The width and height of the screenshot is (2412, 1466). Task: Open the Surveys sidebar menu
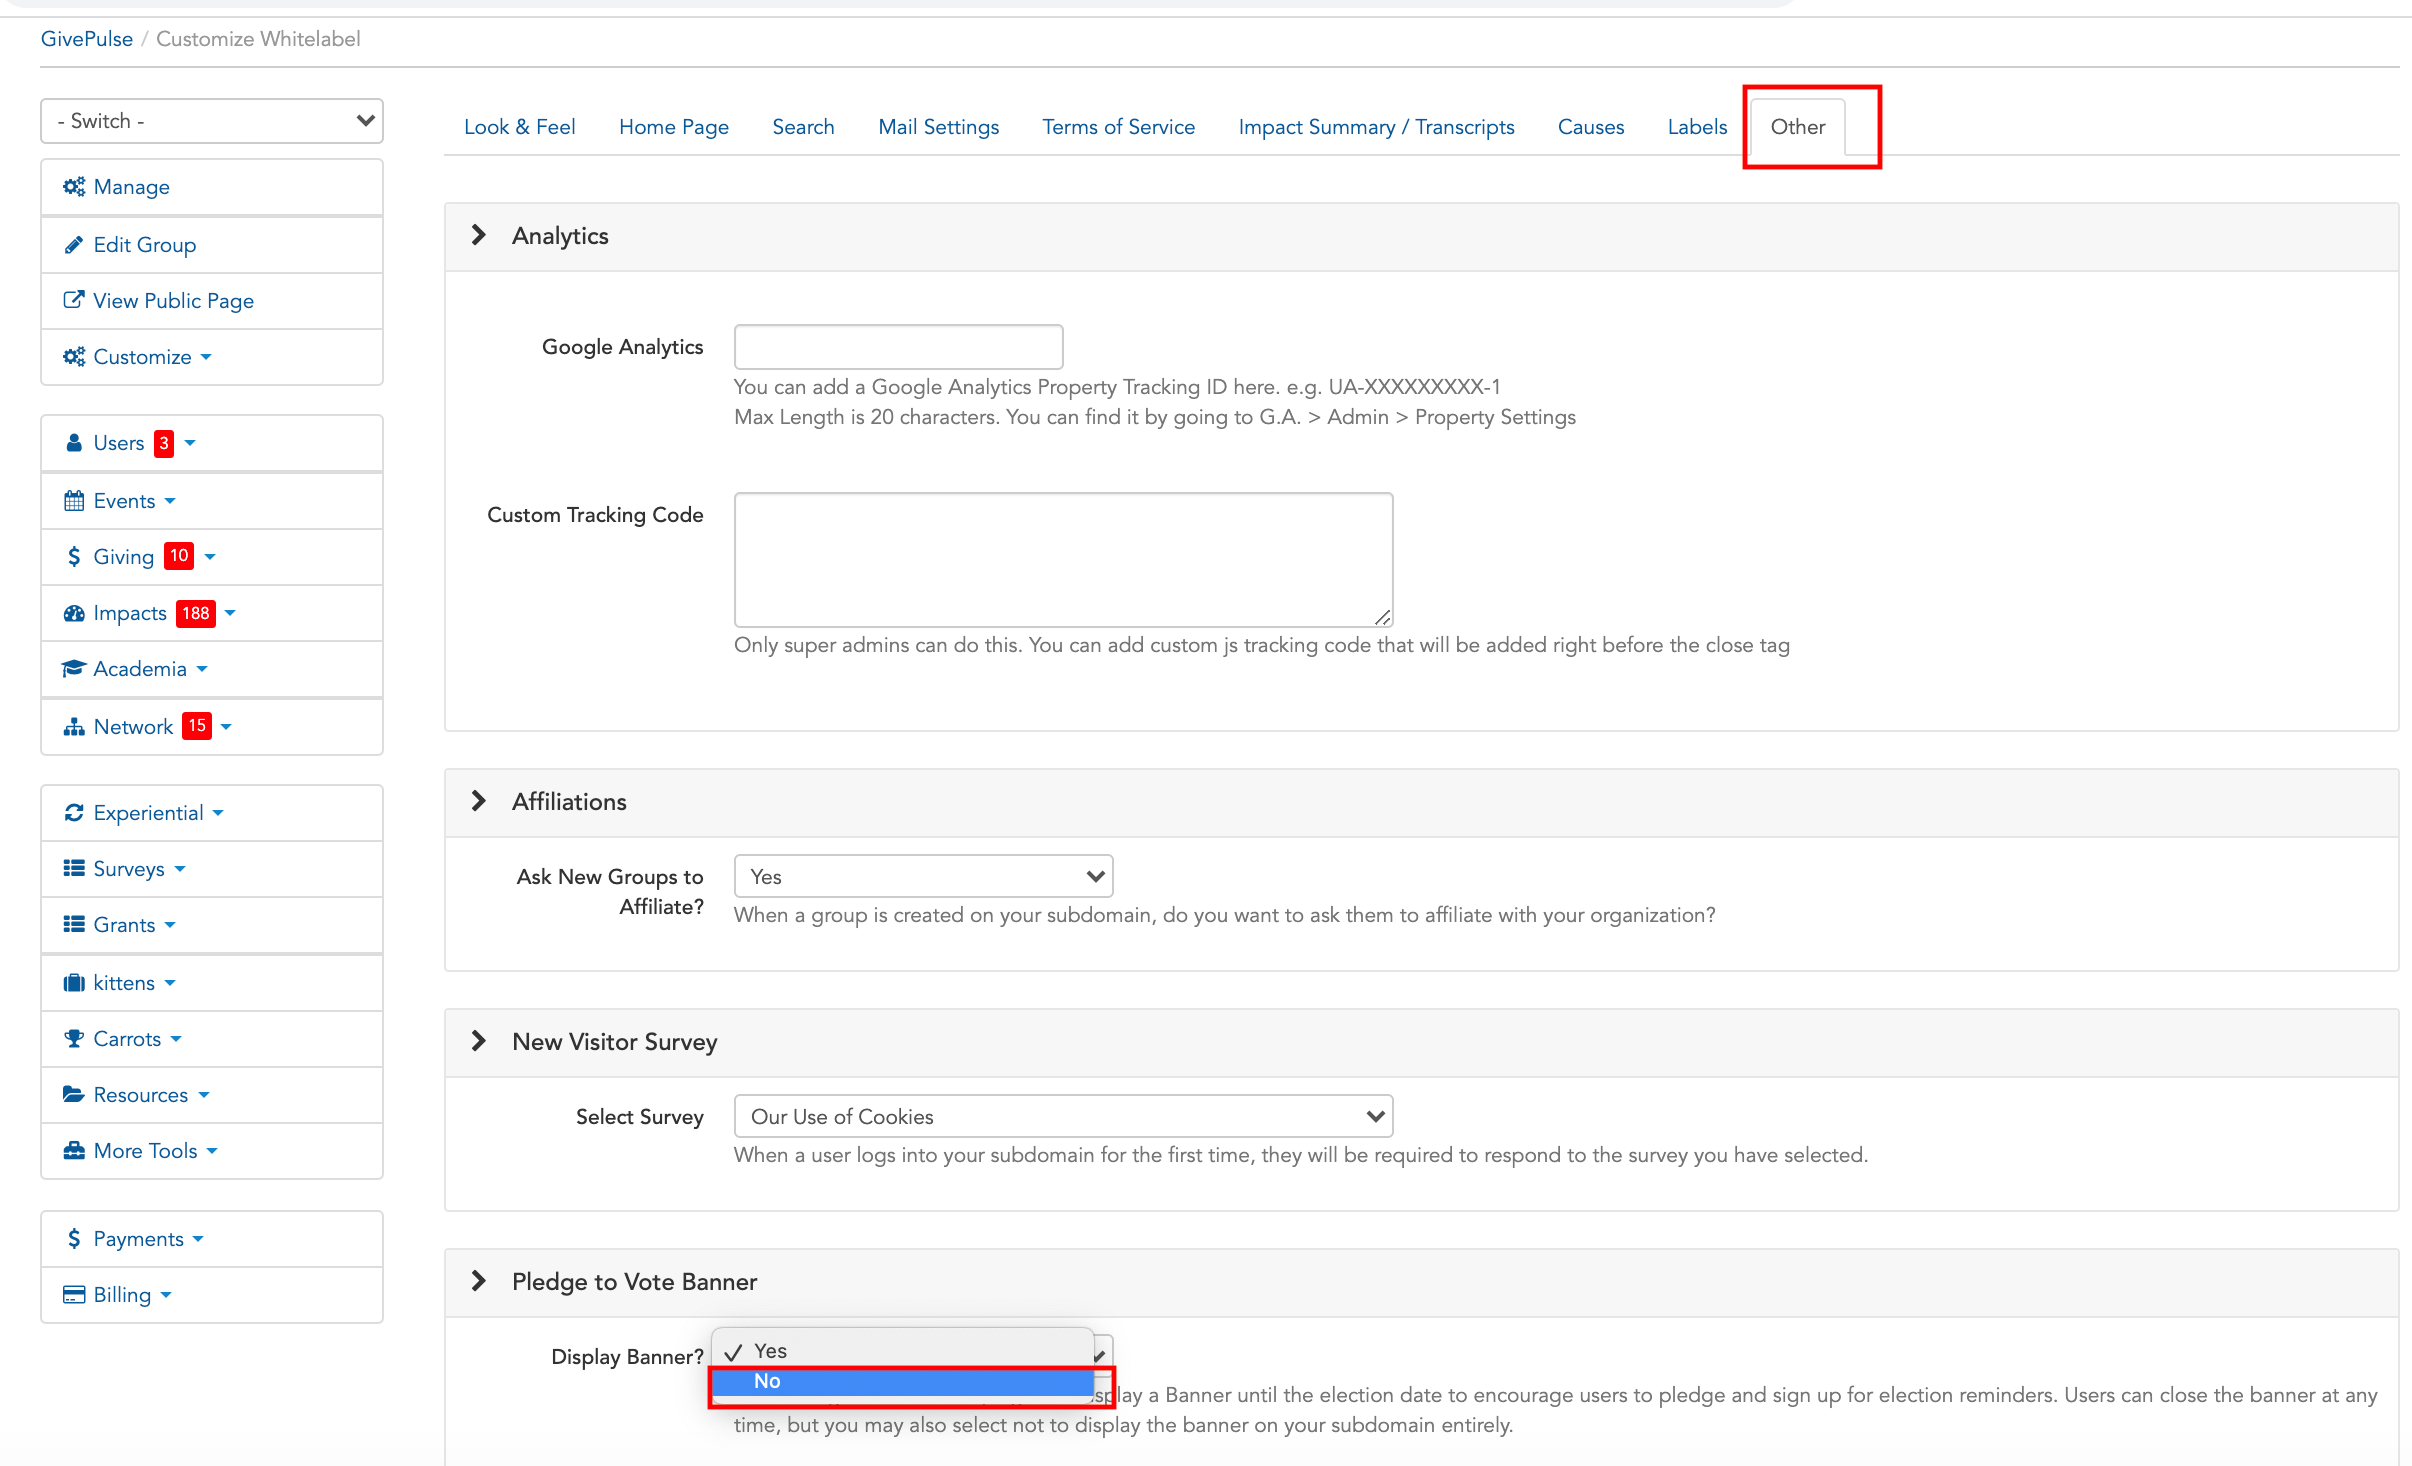(x=212, y=869)
